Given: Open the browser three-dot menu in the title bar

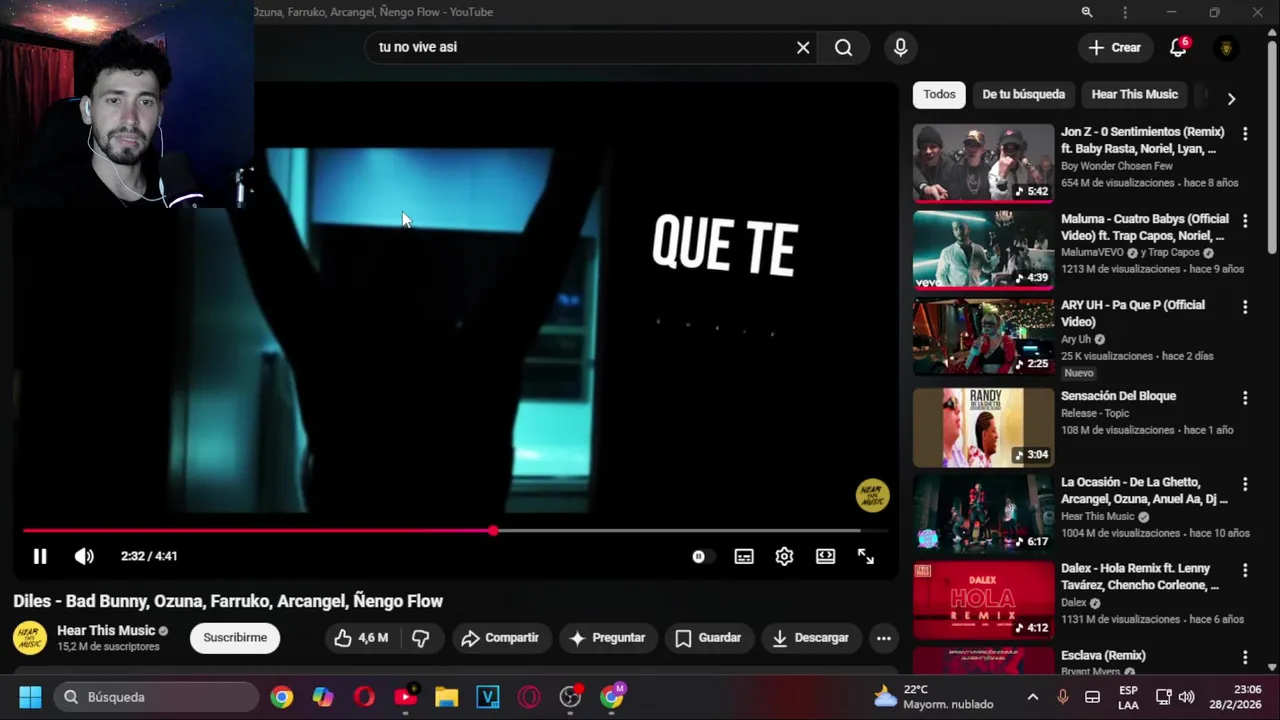Looking at the screenshot, I should click(x=1125, y=12).
